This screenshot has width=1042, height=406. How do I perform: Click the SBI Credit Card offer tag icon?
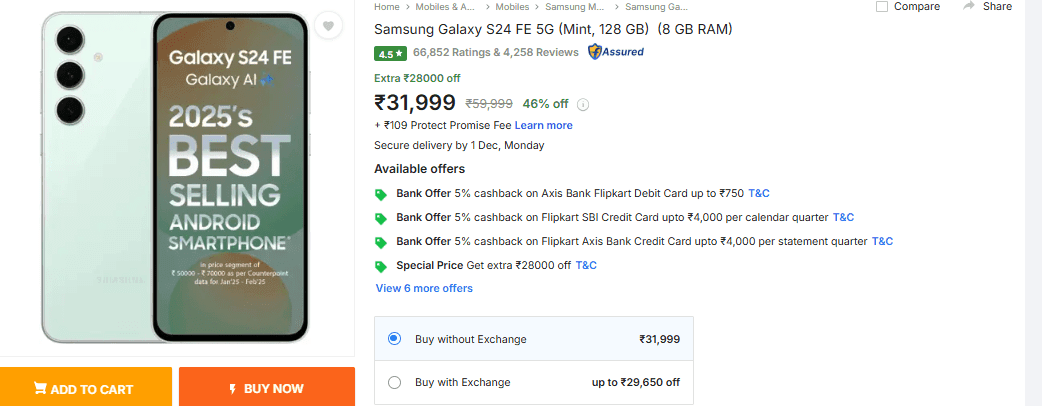pyautogui.click(x=381, y=218)
